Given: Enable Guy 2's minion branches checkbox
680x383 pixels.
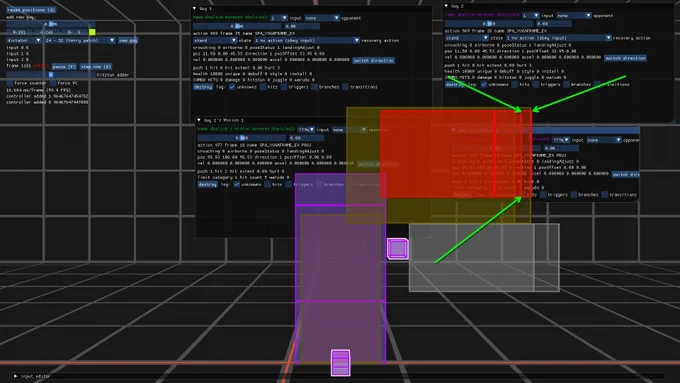Looking at the screenshot, I should coord(574,195).
